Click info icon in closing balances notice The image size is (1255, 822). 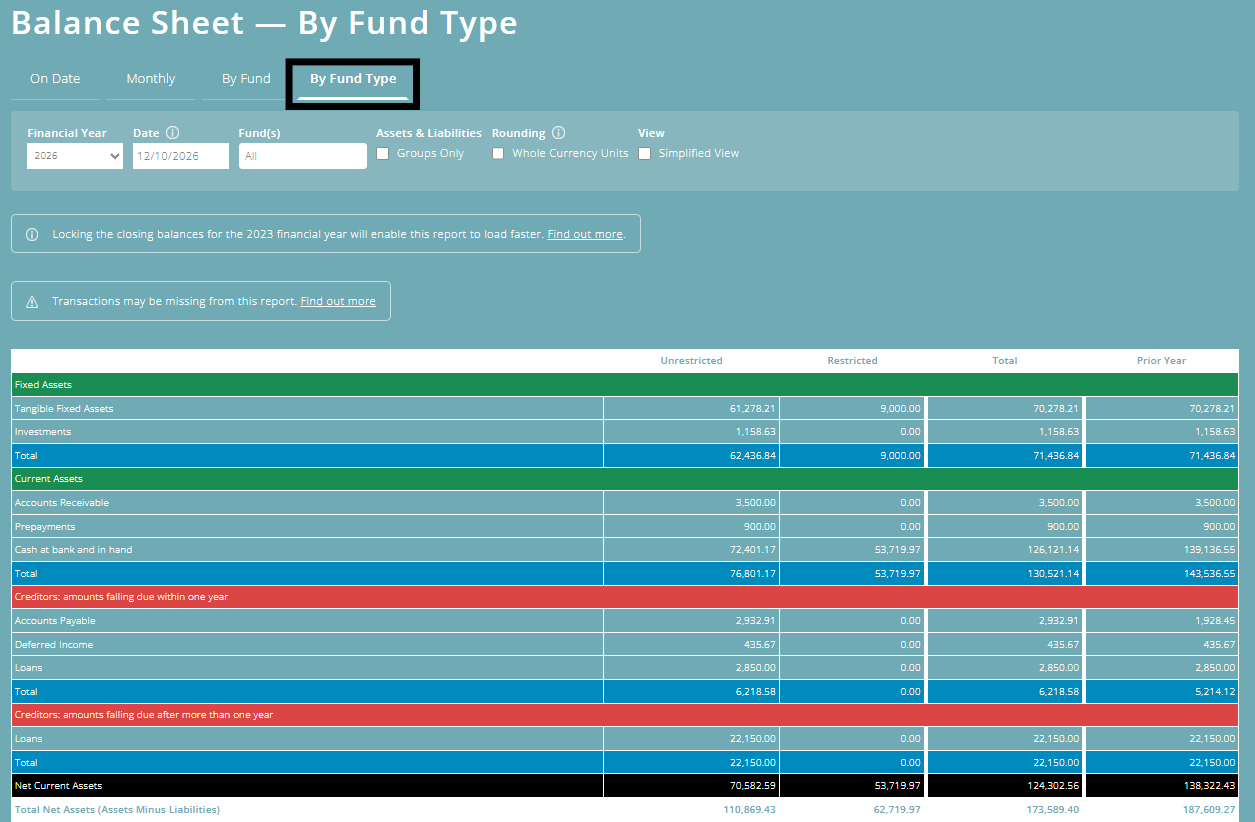(x=32, y=234)
